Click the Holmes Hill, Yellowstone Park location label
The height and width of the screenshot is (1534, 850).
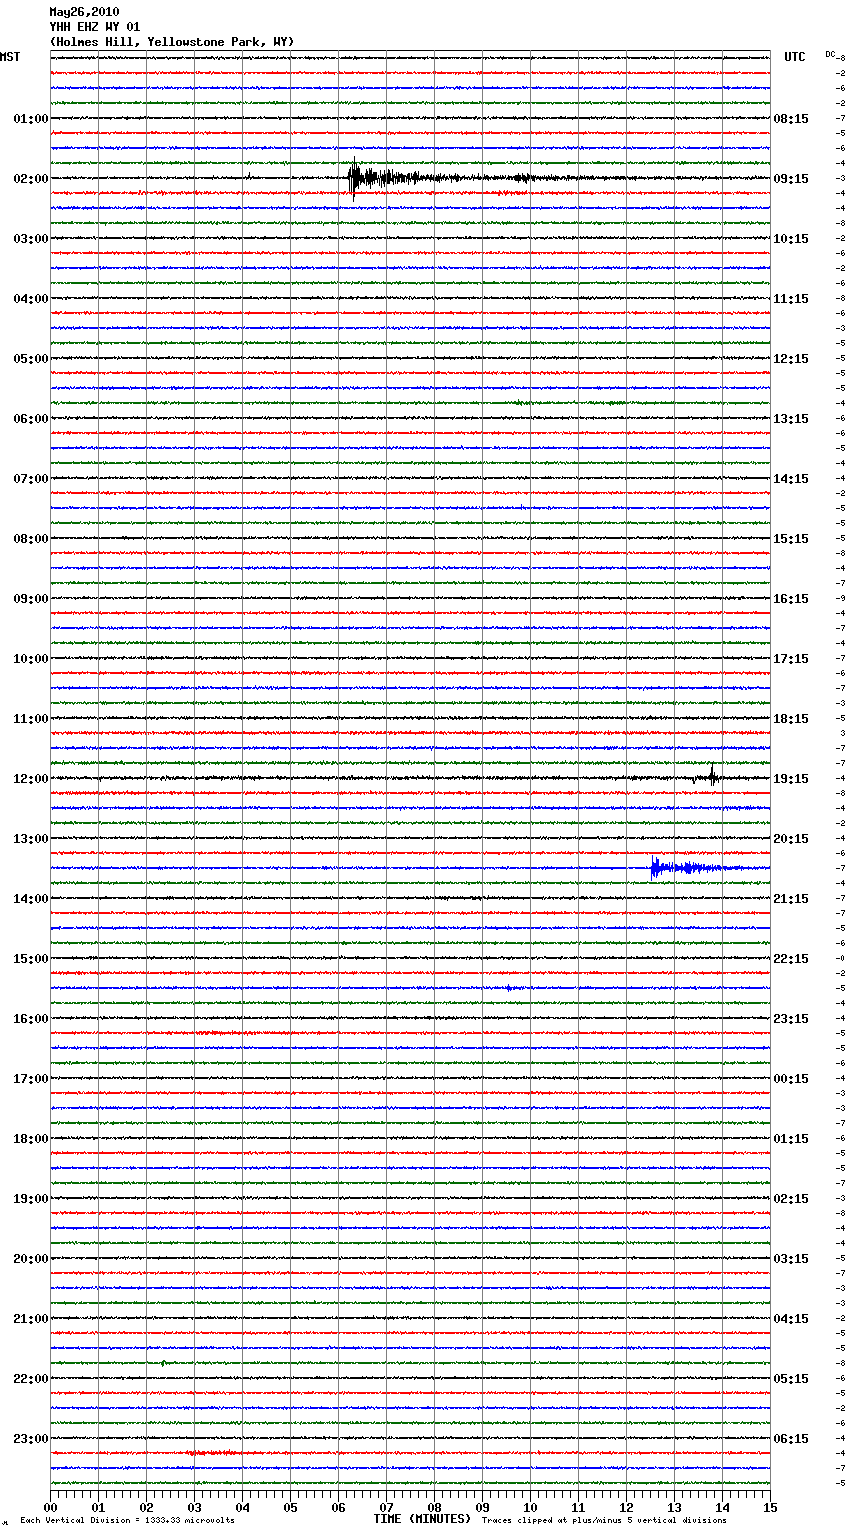coord(172,42)
